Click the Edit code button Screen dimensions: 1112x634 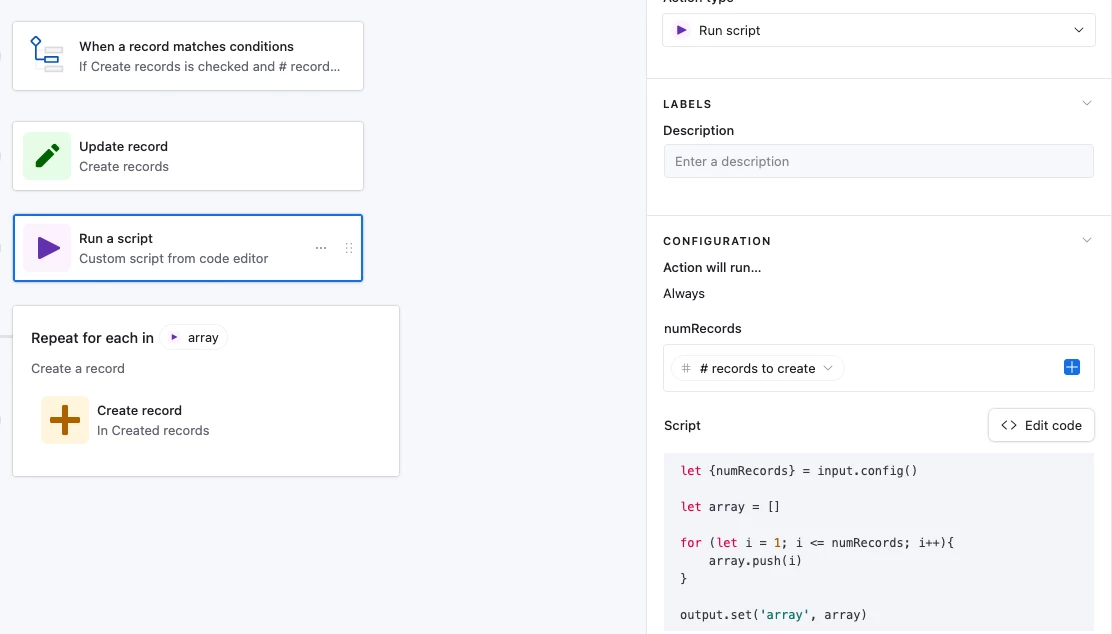[x=1041, y=425]
